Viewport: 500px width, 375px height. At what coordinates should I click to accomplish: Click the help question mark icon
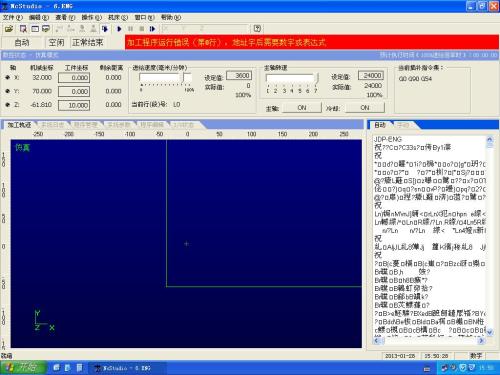pos(257,29)
